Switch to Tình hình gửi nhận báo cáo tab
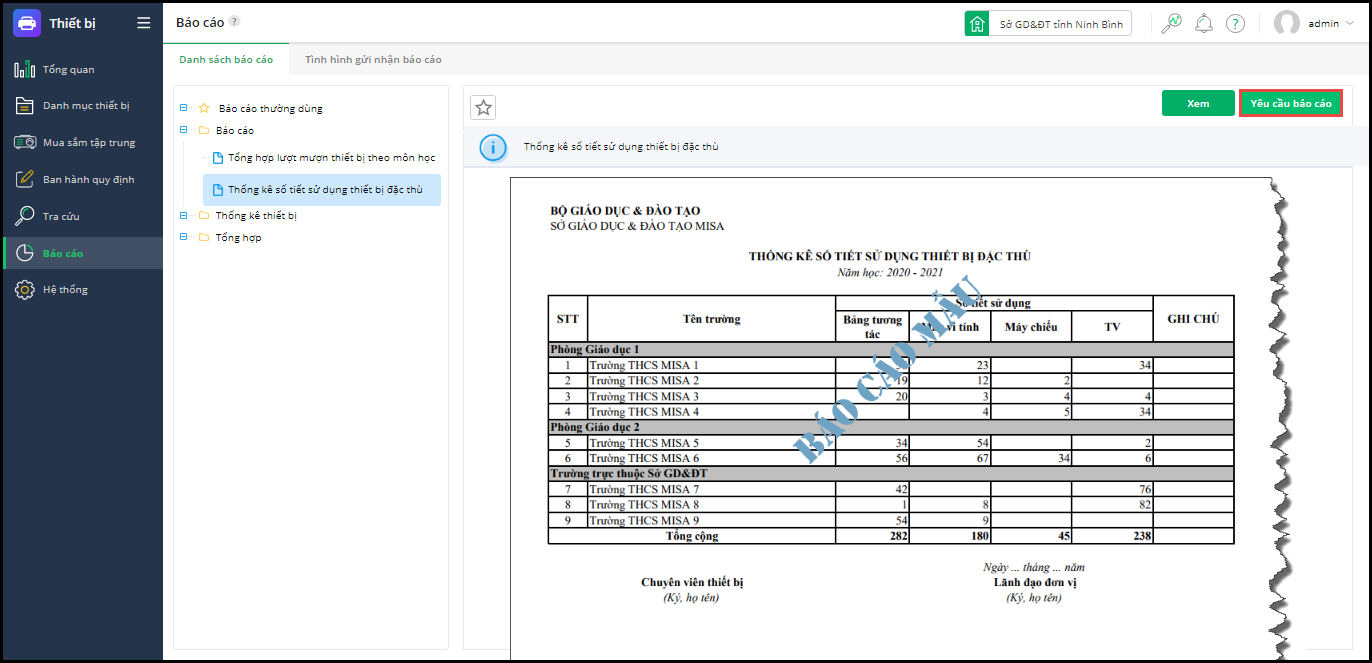 click(x=373, y=60)
